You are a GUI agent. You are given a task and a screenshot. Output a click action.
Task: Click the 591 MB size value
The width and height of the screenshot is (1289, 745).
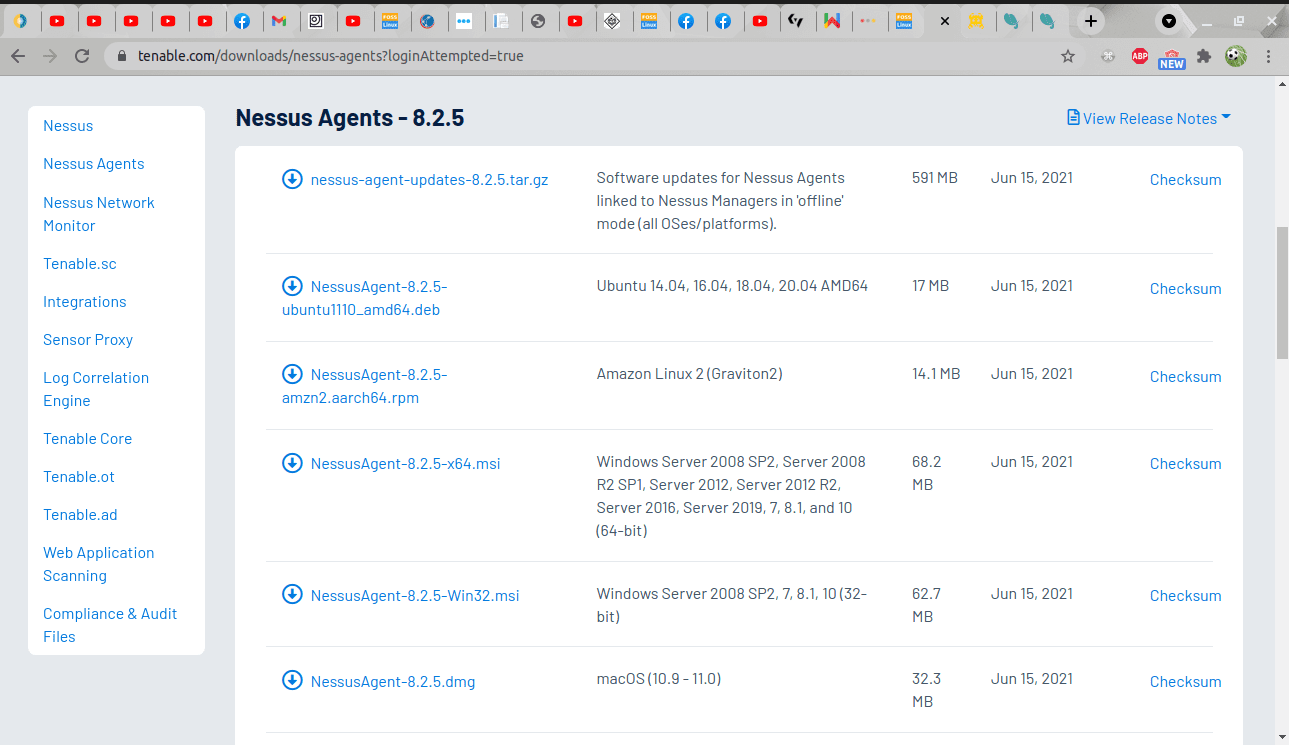935,178
